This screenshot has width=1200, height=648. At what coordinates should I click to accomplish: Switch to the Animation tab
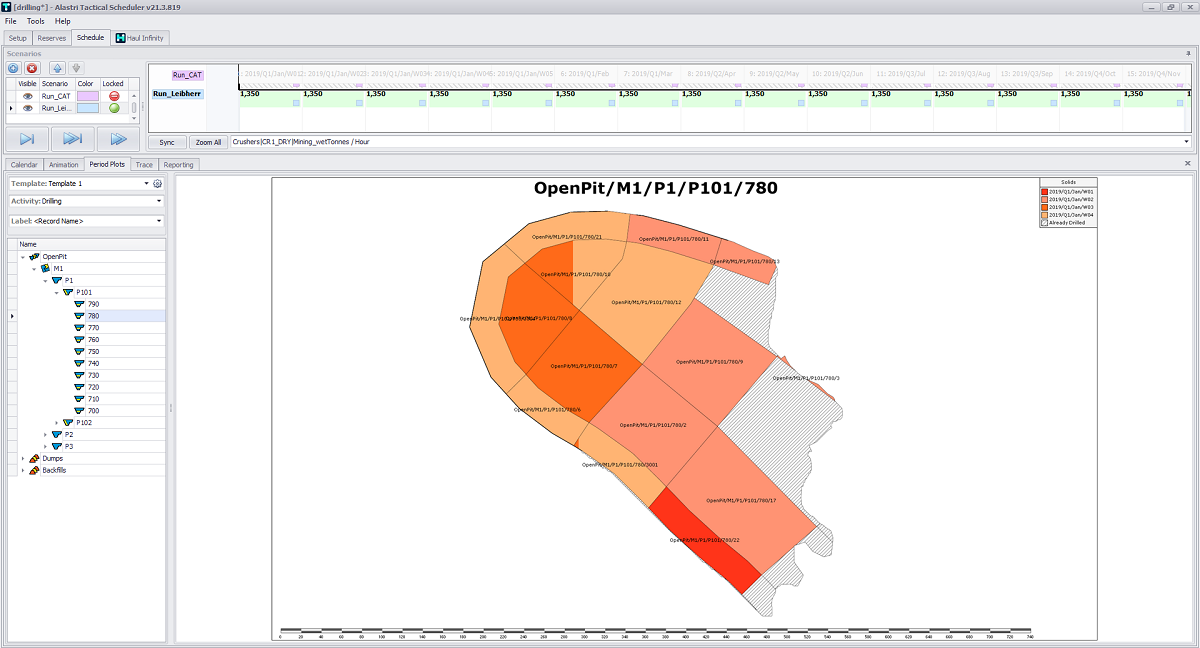63,164
